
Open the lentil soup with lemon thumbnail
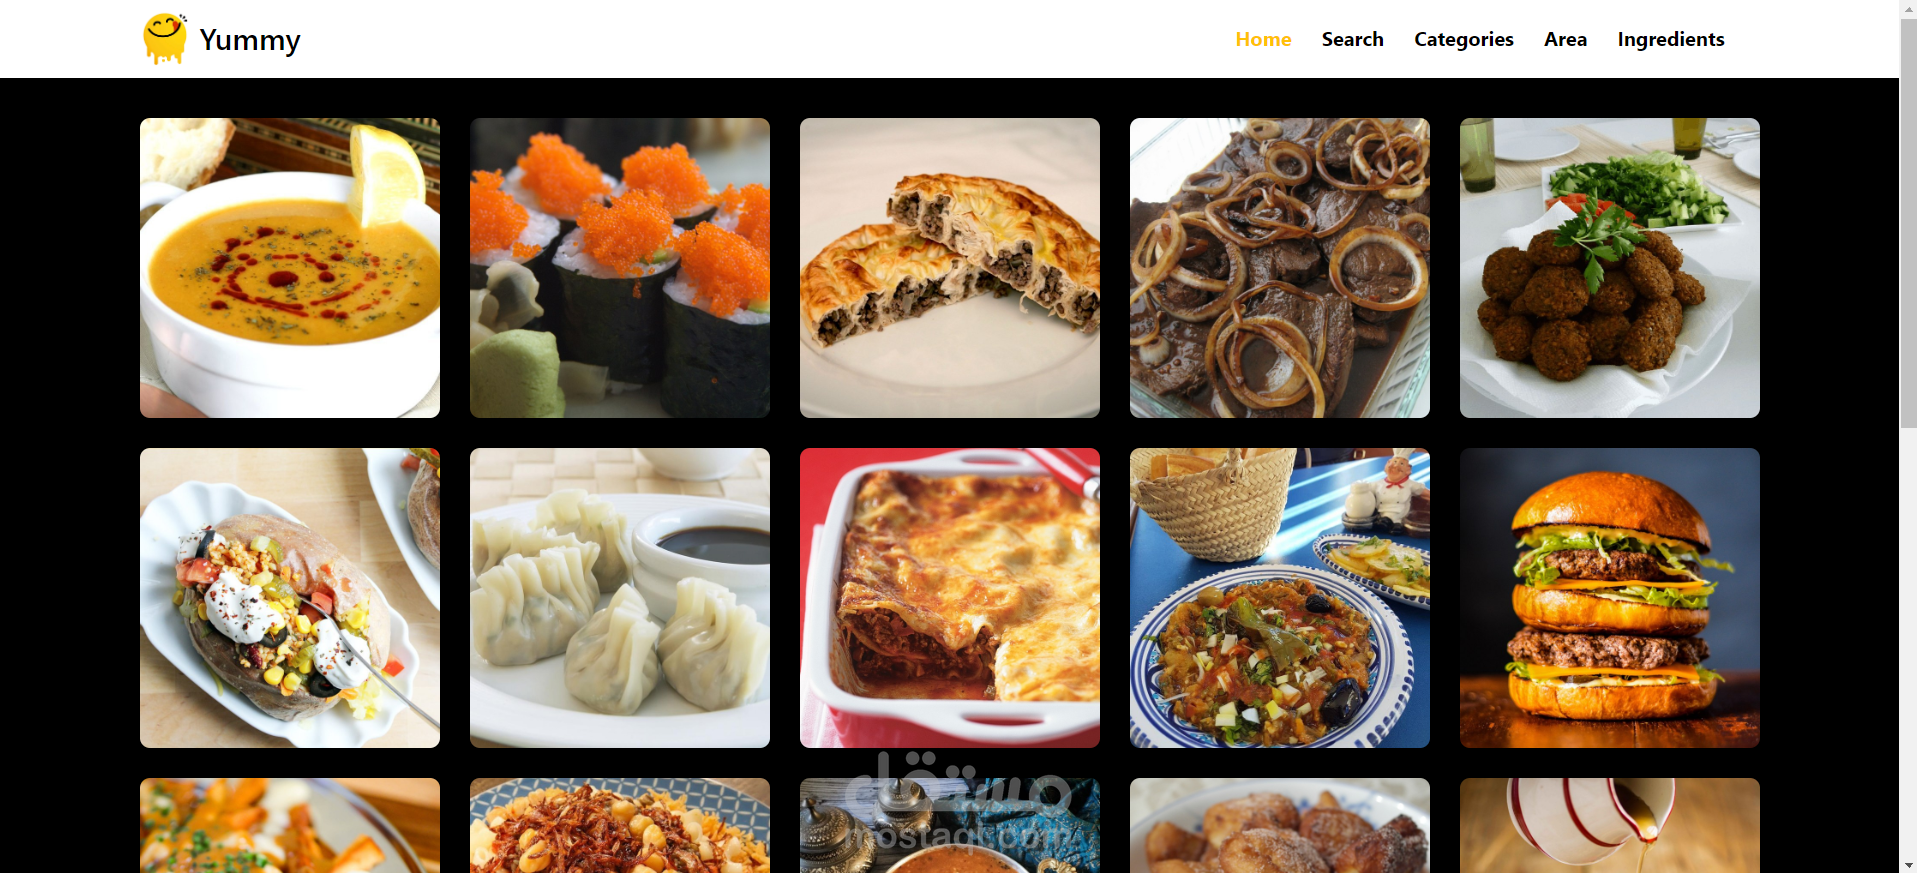point(290,268)
